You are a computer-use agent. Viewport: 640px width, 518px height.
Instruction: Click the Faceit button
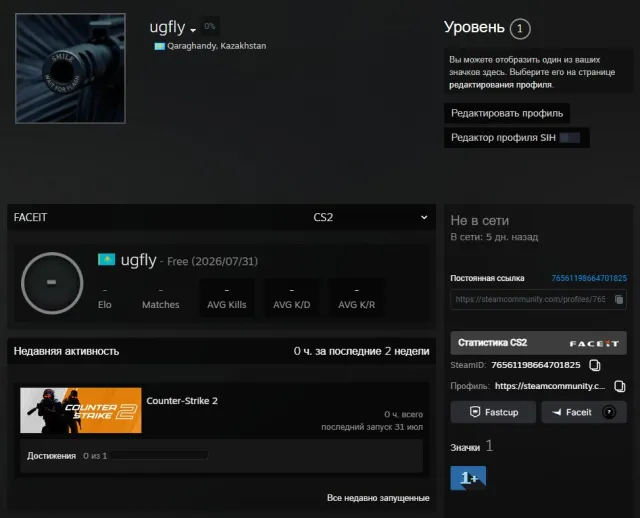(x=584, y=412)
